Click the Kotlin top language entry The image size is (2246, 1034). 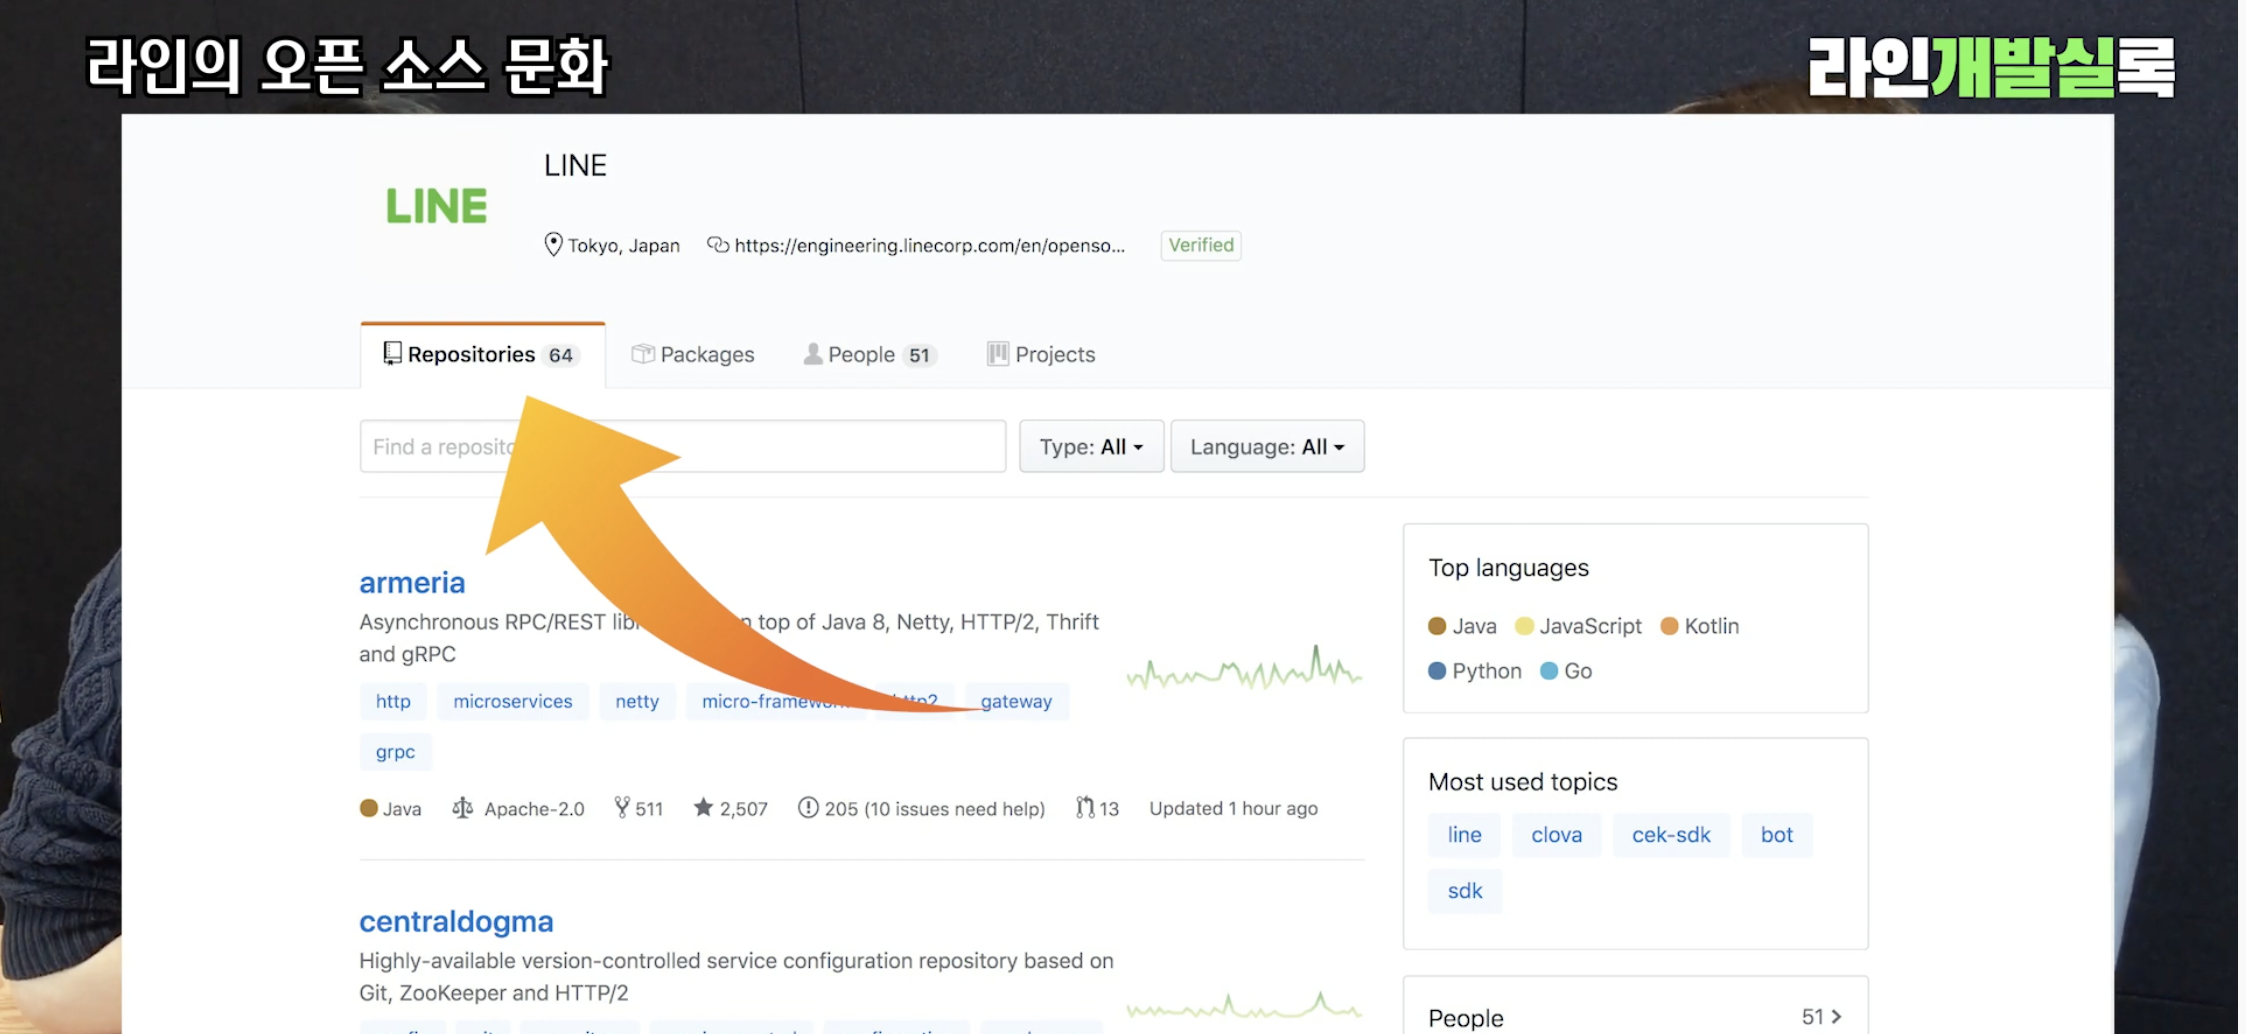pyautogui.click(x=1699, y=626)
